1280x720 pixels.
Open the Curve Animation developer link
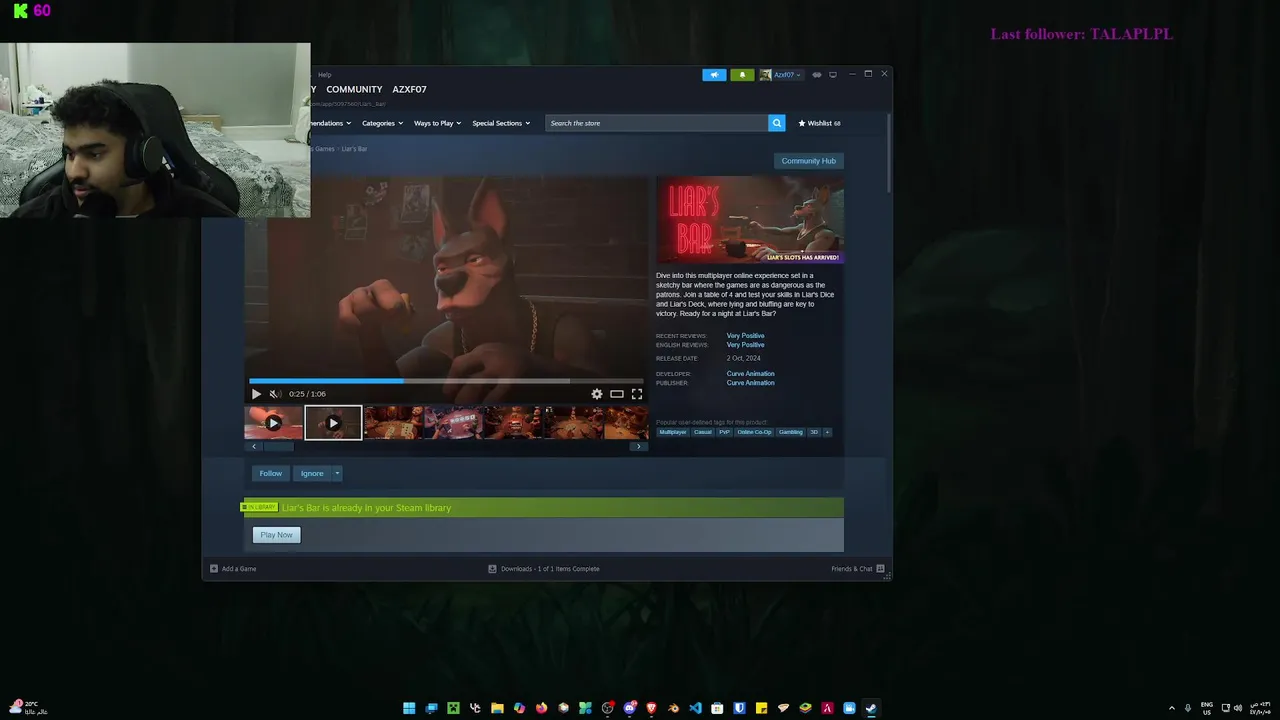pyautogui.click(x=750, y=374)
